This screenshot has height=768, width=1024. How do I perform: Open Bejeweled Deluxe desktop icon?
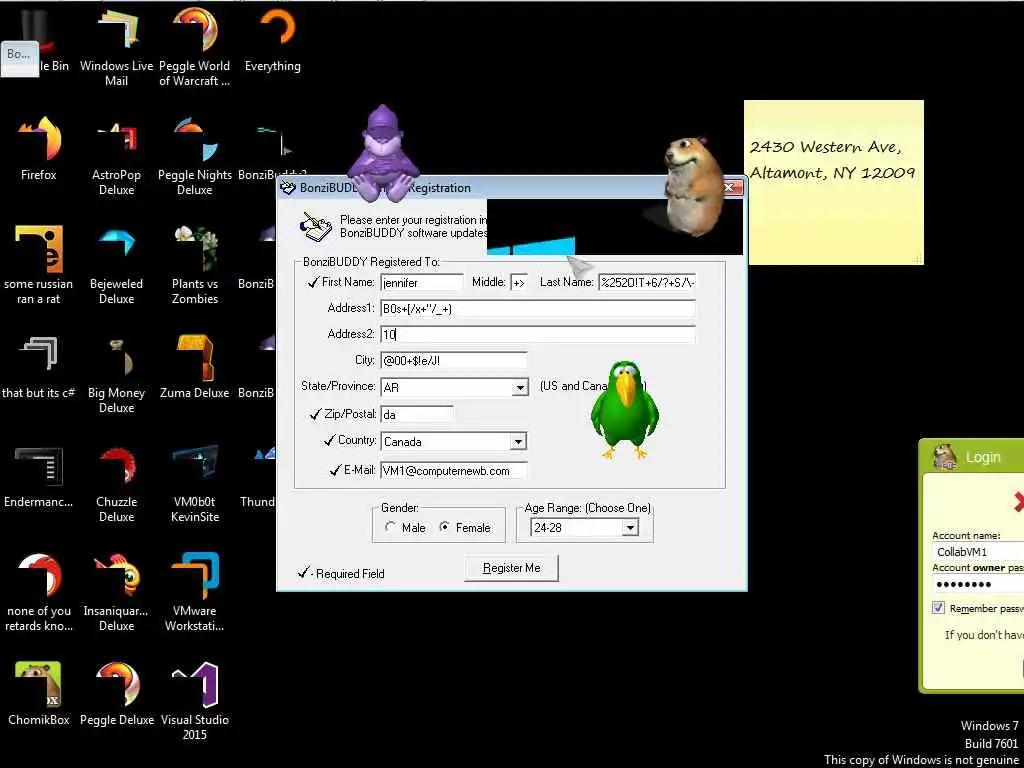[116, 265]
